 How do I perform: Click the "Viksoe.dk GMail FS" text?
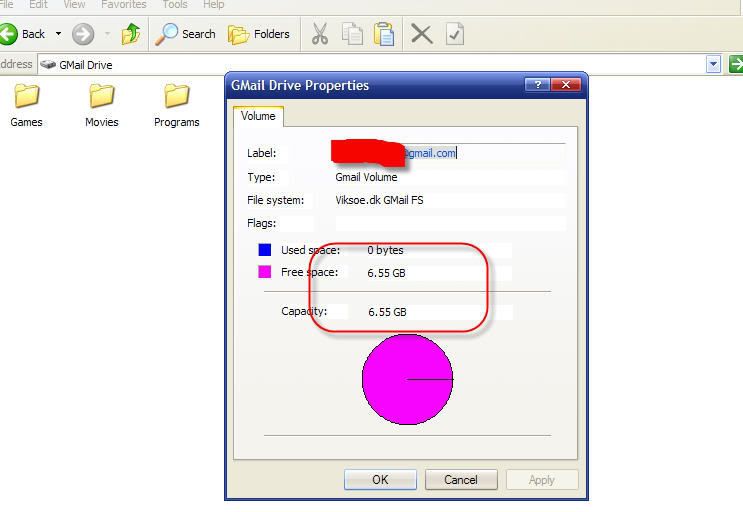click(x=380, y=200)
